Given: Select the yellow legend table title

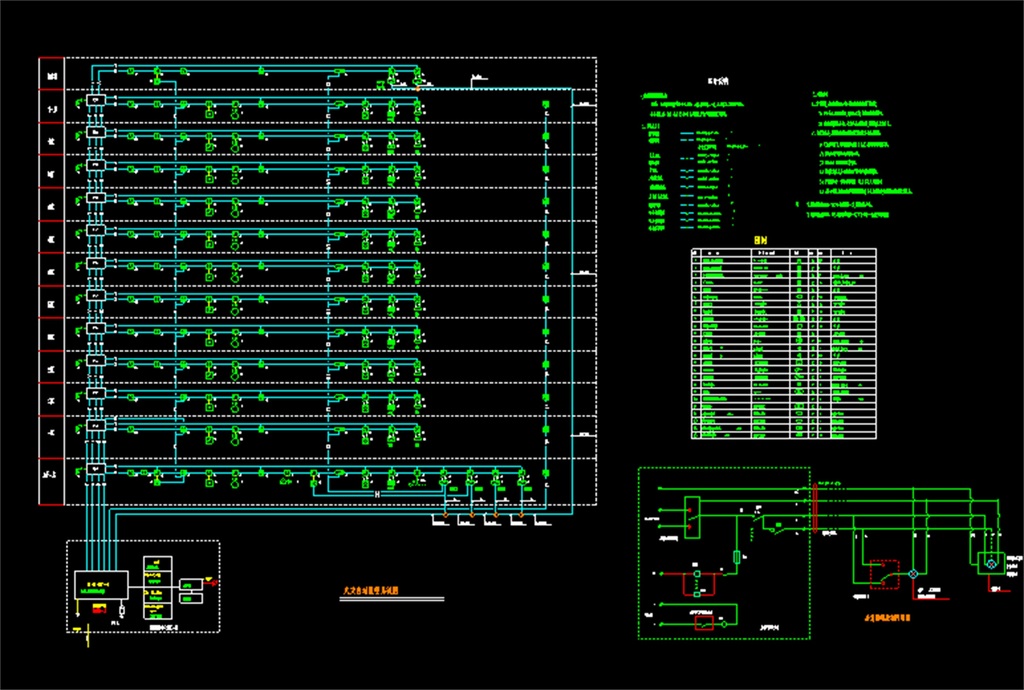Looking at the screenshot, I should tap(762, 241).
